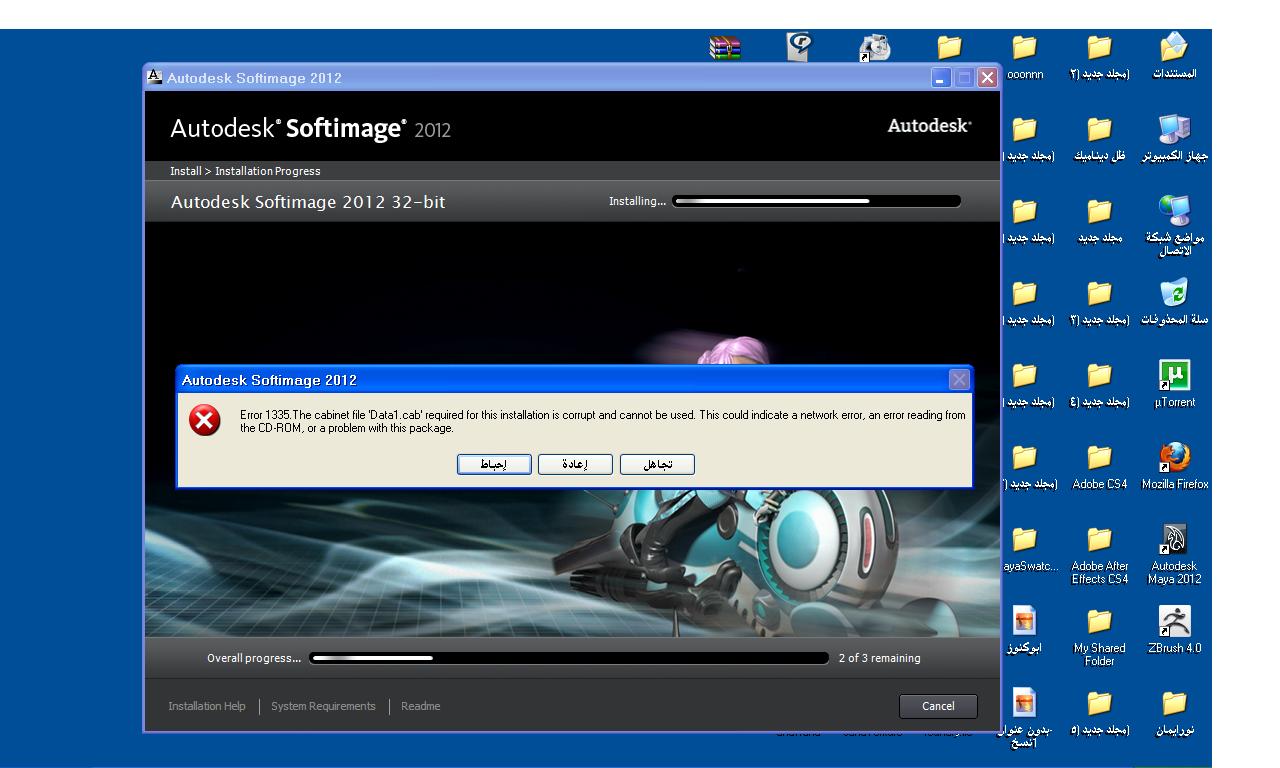Click the Overall progress bar
Screen dimensions: 1280x768
click(569, 658)
